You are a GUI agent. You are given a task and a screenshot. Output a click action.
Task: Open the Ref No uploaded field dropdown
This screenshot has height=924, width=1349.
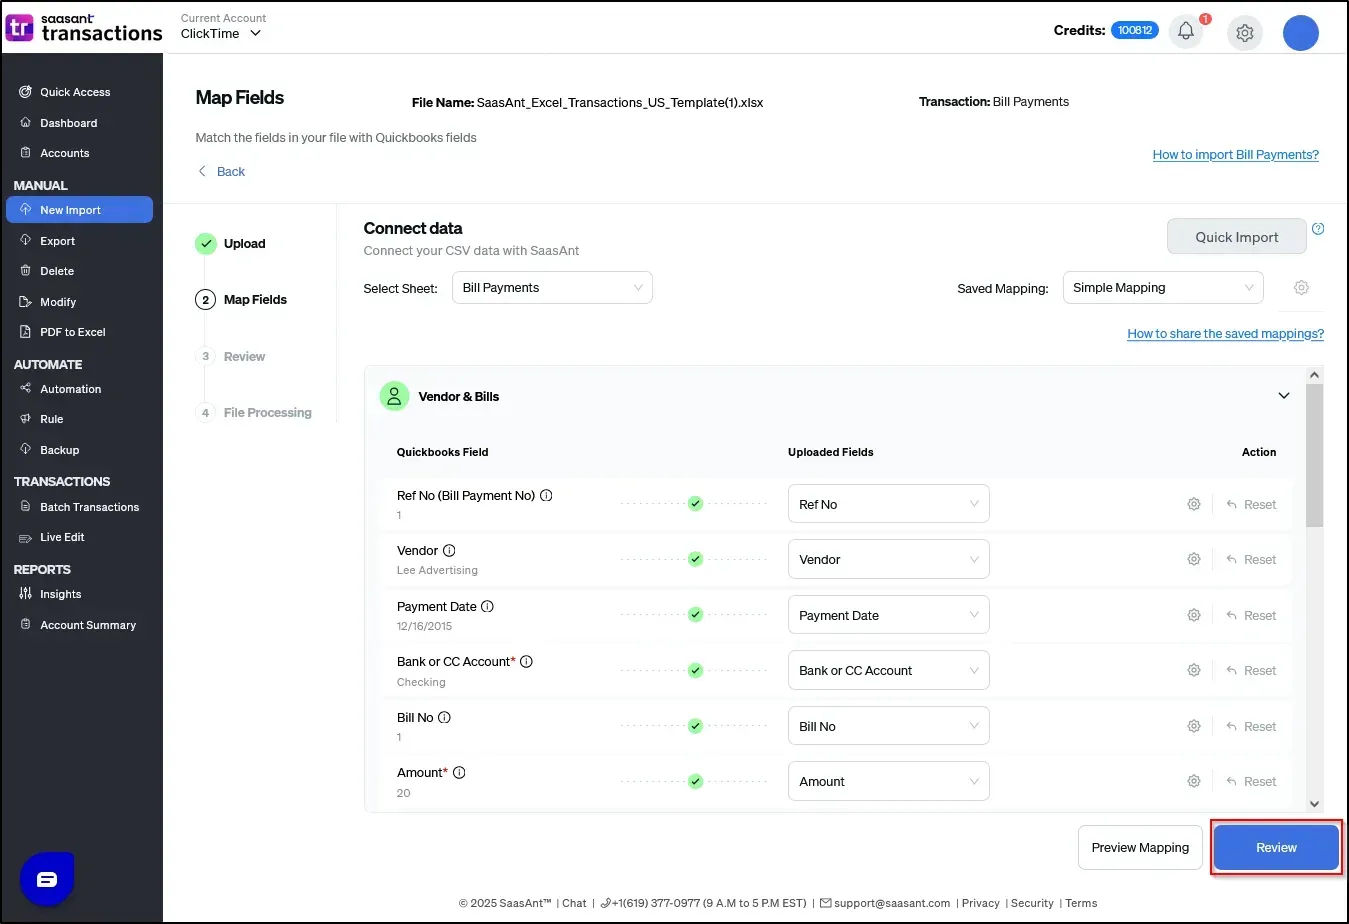[889, 504]
